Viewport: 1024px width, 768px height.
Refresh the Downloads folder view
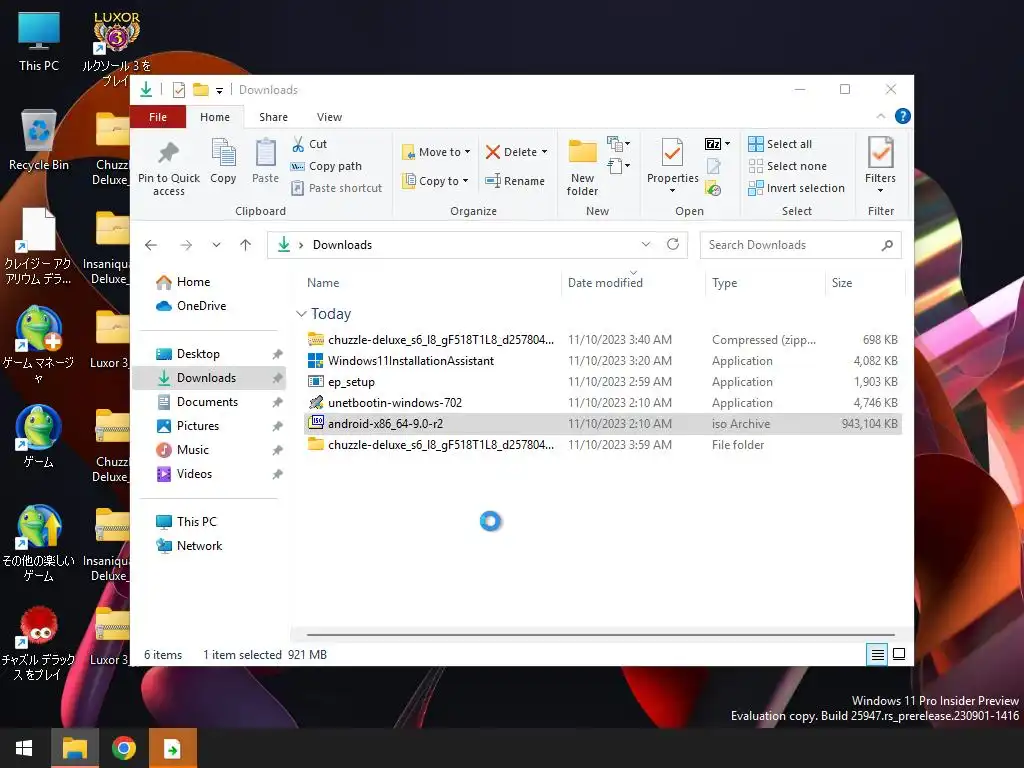pyautogui.click(x=673, y=244)
